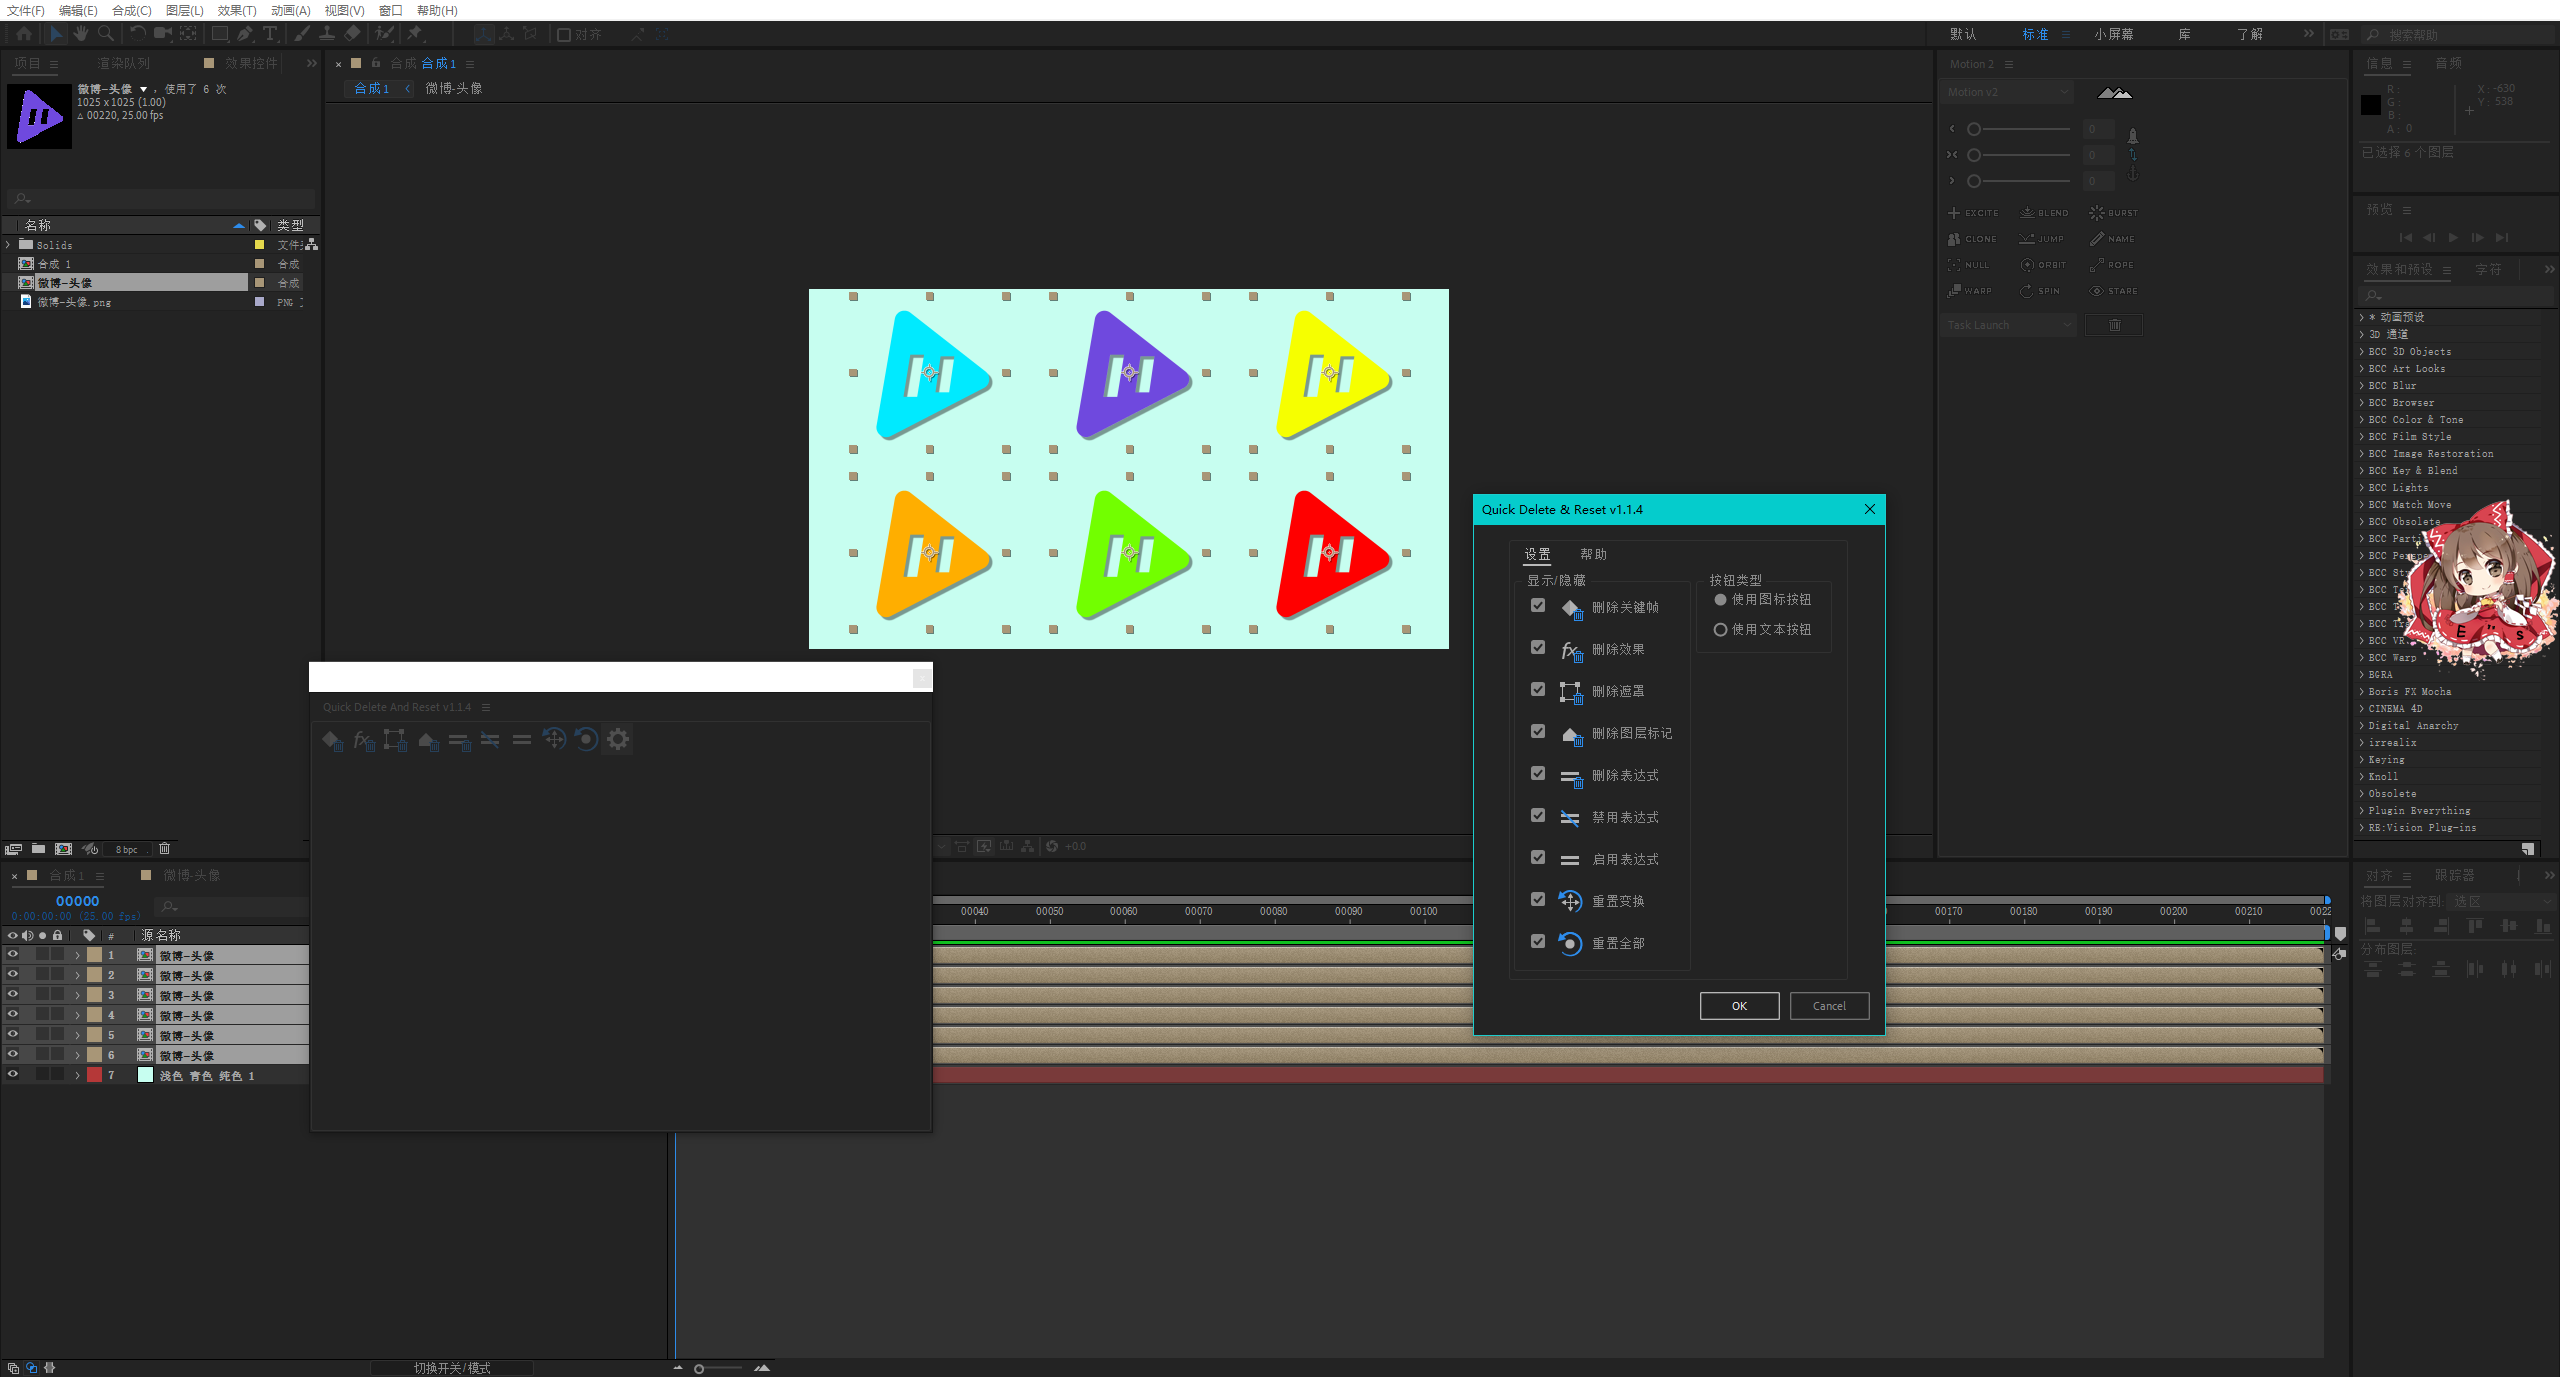This screenshot has width=2560, height=1377.
Task: Expand layer 1 微博-头像 properties in timeline
Action: pos(77,956)
